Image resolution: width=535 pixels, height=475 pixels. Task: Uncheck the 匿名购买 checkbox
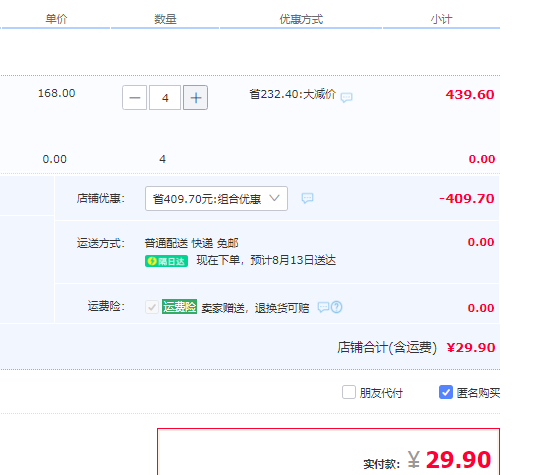coord(446,392)
